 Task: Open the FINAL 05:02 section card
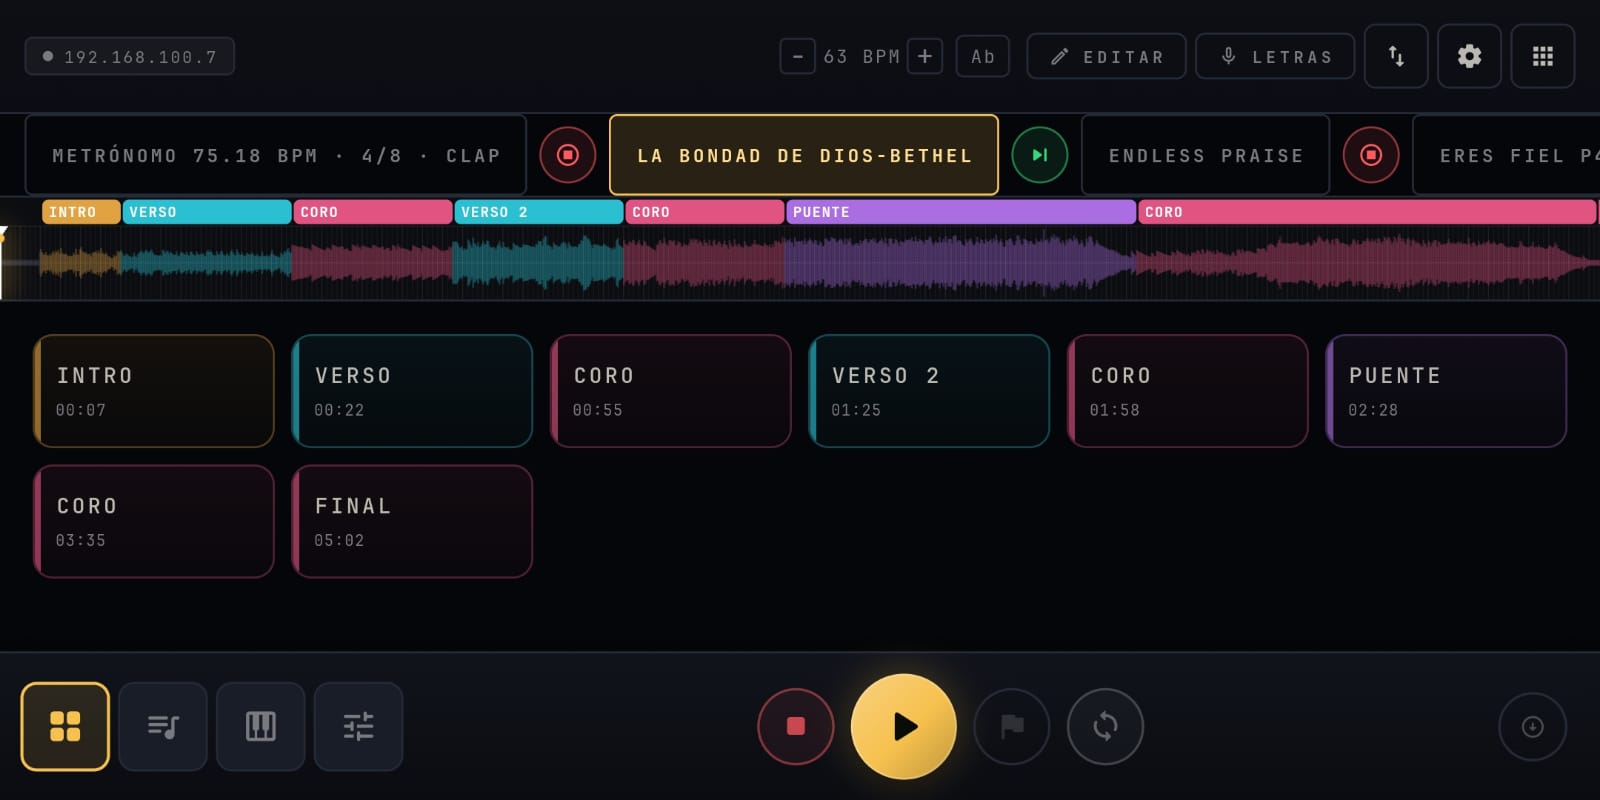click(412, 521)
